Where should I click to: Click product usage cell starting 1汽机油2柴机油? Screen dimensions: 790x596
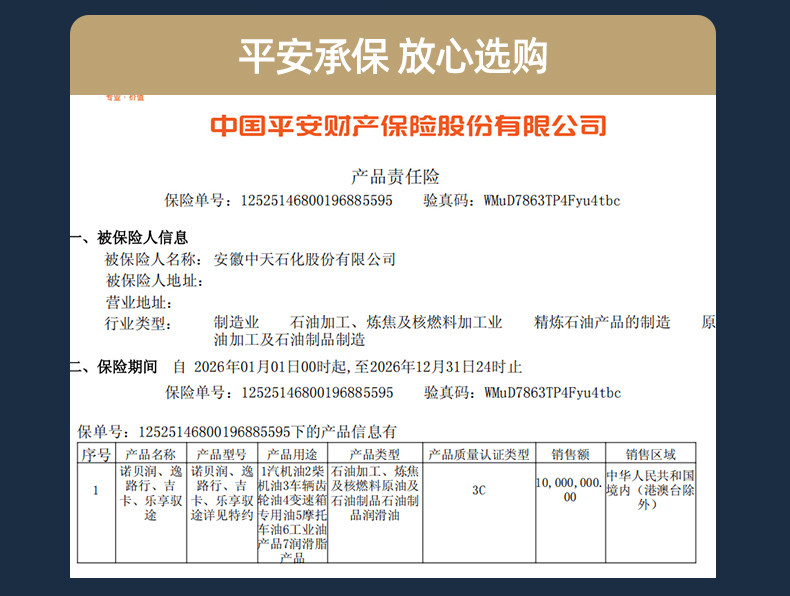click(292, 514)
